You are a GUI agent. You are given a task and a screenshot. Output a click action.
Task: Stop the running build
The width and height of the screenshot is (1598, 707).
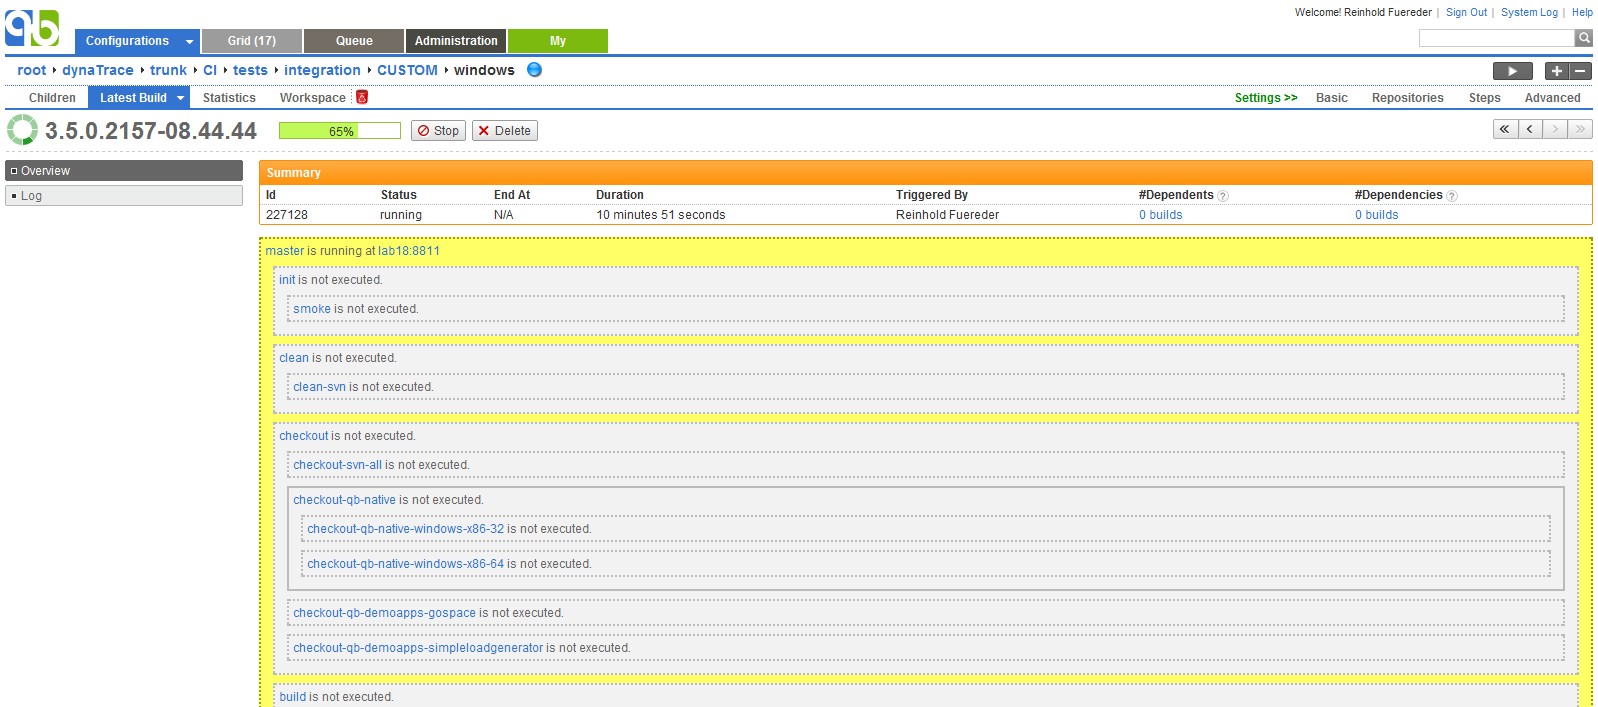pyautogui.click(x=438, y=131)
